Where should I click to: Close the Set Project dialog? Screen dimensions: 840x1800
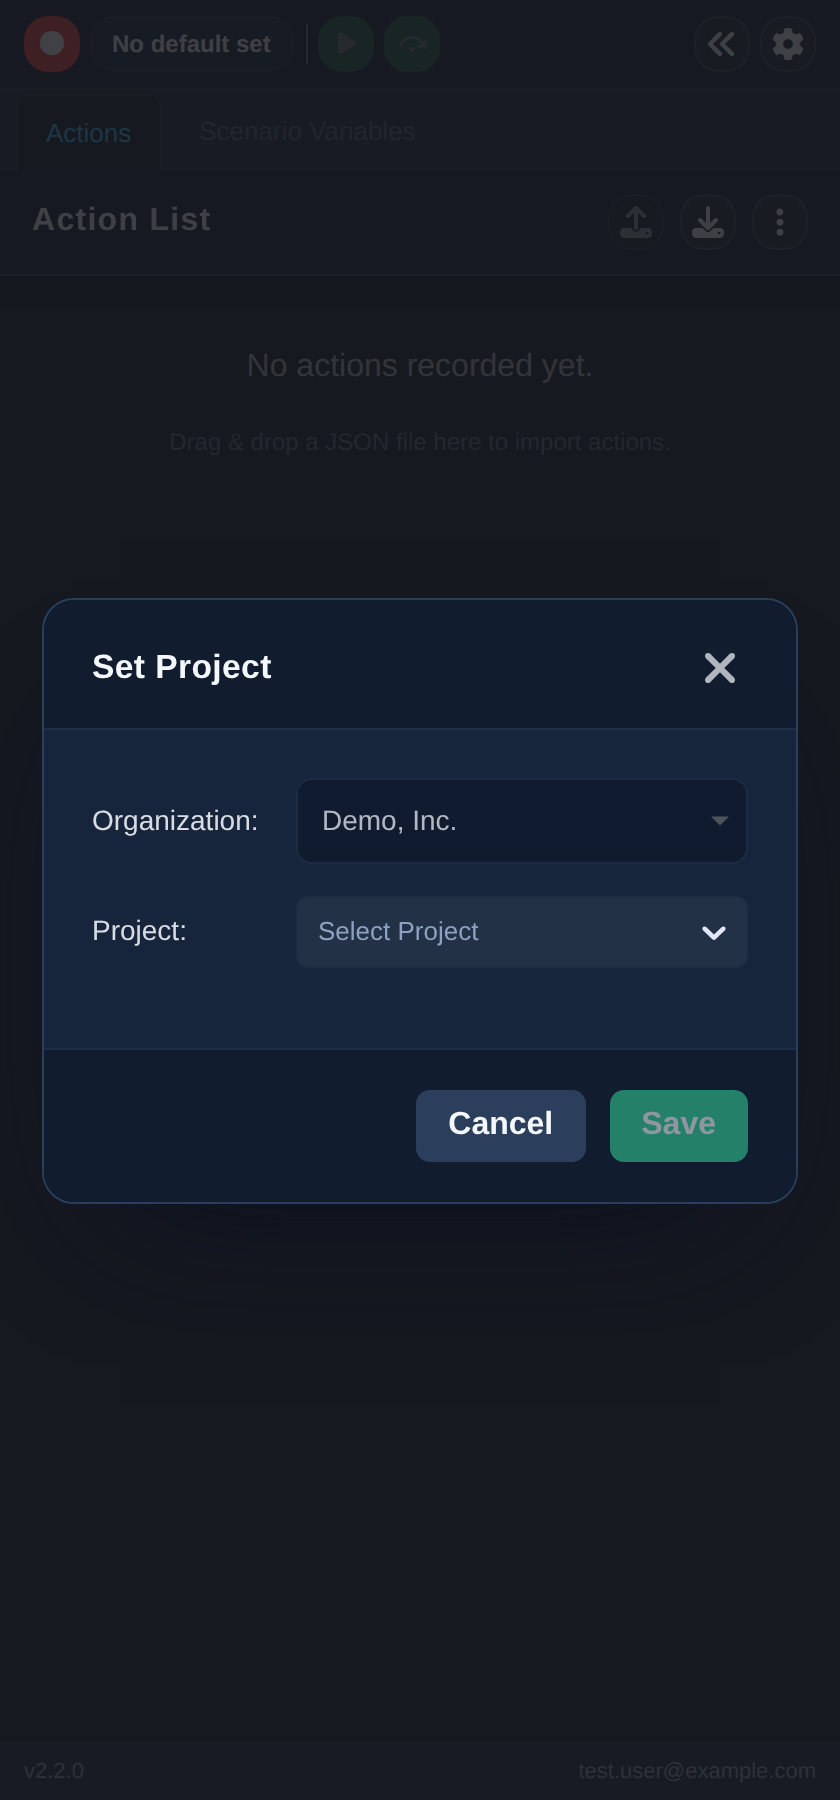tap(720, 668)
